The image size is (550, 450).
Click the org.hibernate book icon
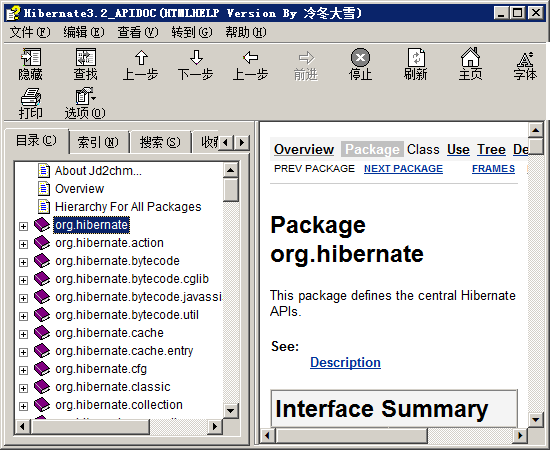42,224
